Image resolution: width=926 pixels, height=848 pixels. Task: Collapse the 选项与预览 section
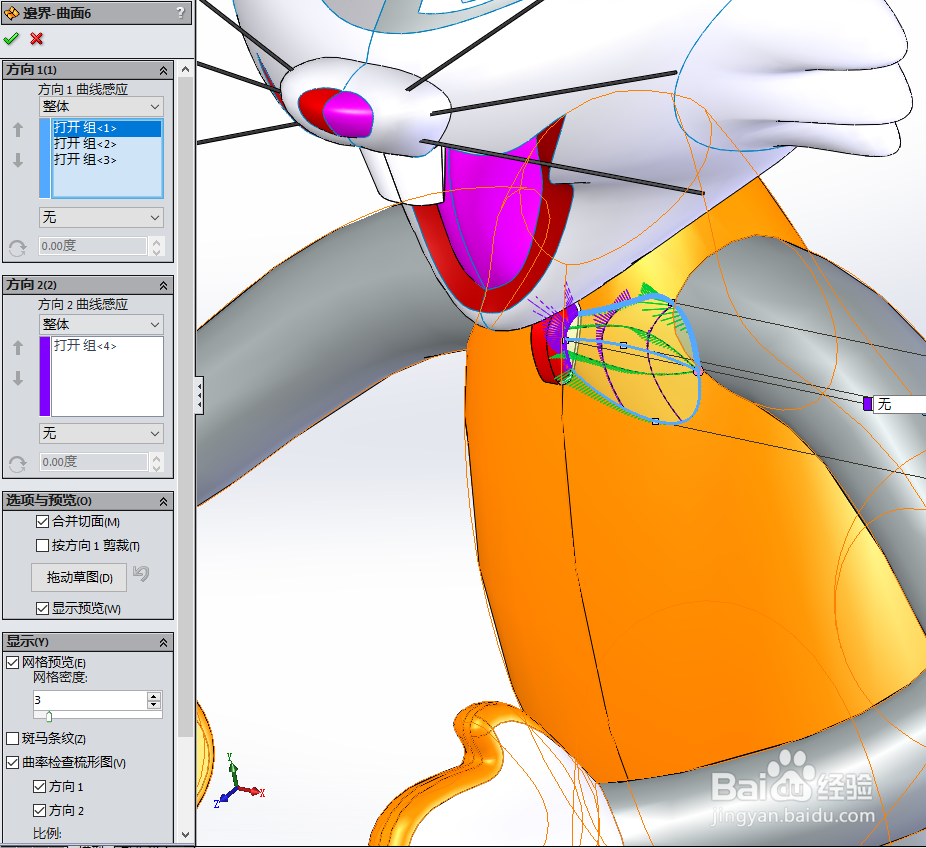pyautogui.click(x=164, y=502)
